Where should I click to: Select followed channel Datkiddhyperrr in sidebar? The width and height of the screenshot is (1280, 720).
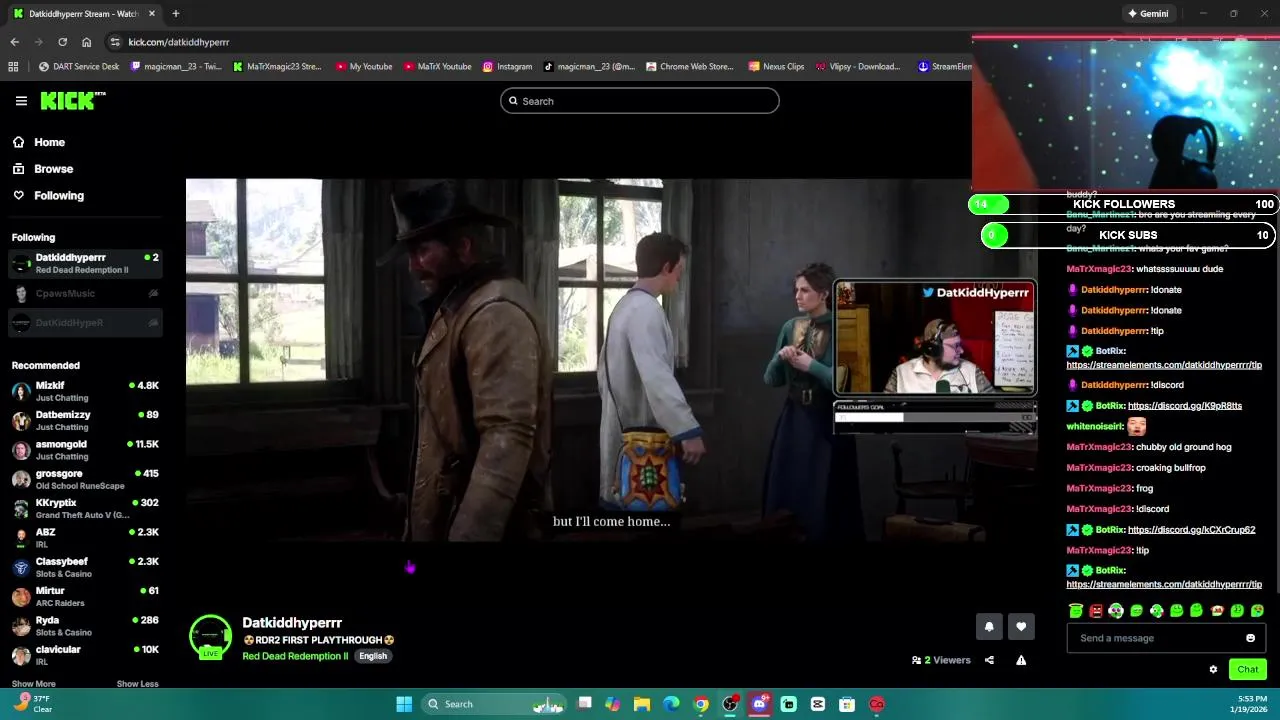click(x=85, y=263)
